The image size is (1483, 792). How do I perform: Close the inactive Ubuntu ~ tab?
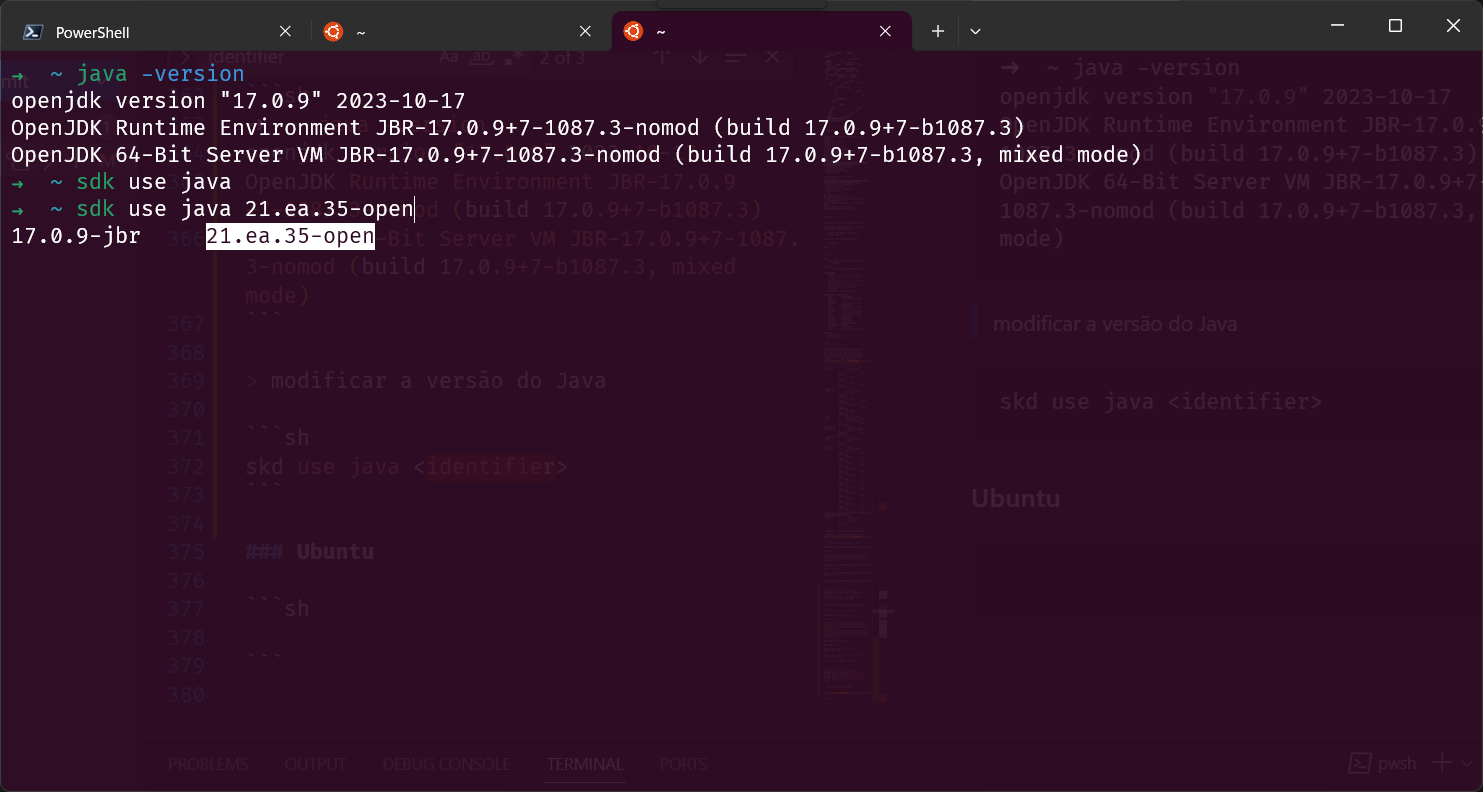point(585,32)
